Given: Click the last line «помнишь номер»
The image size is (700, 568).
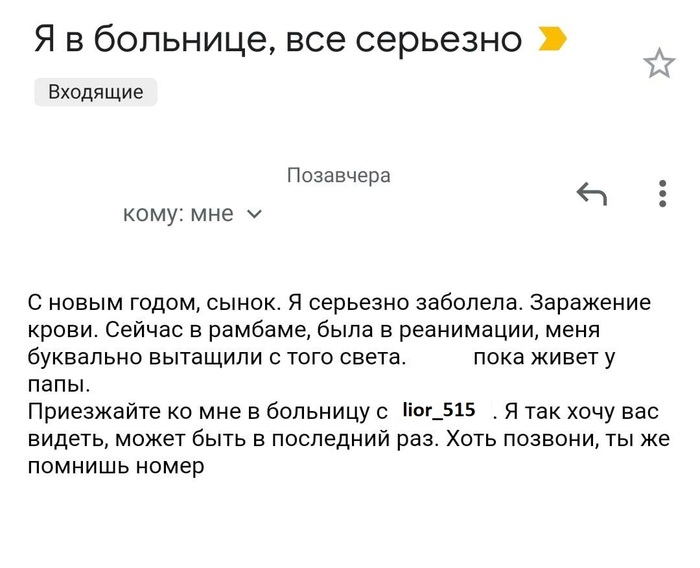Looking at the screenshot, I should tap(116, 465).
